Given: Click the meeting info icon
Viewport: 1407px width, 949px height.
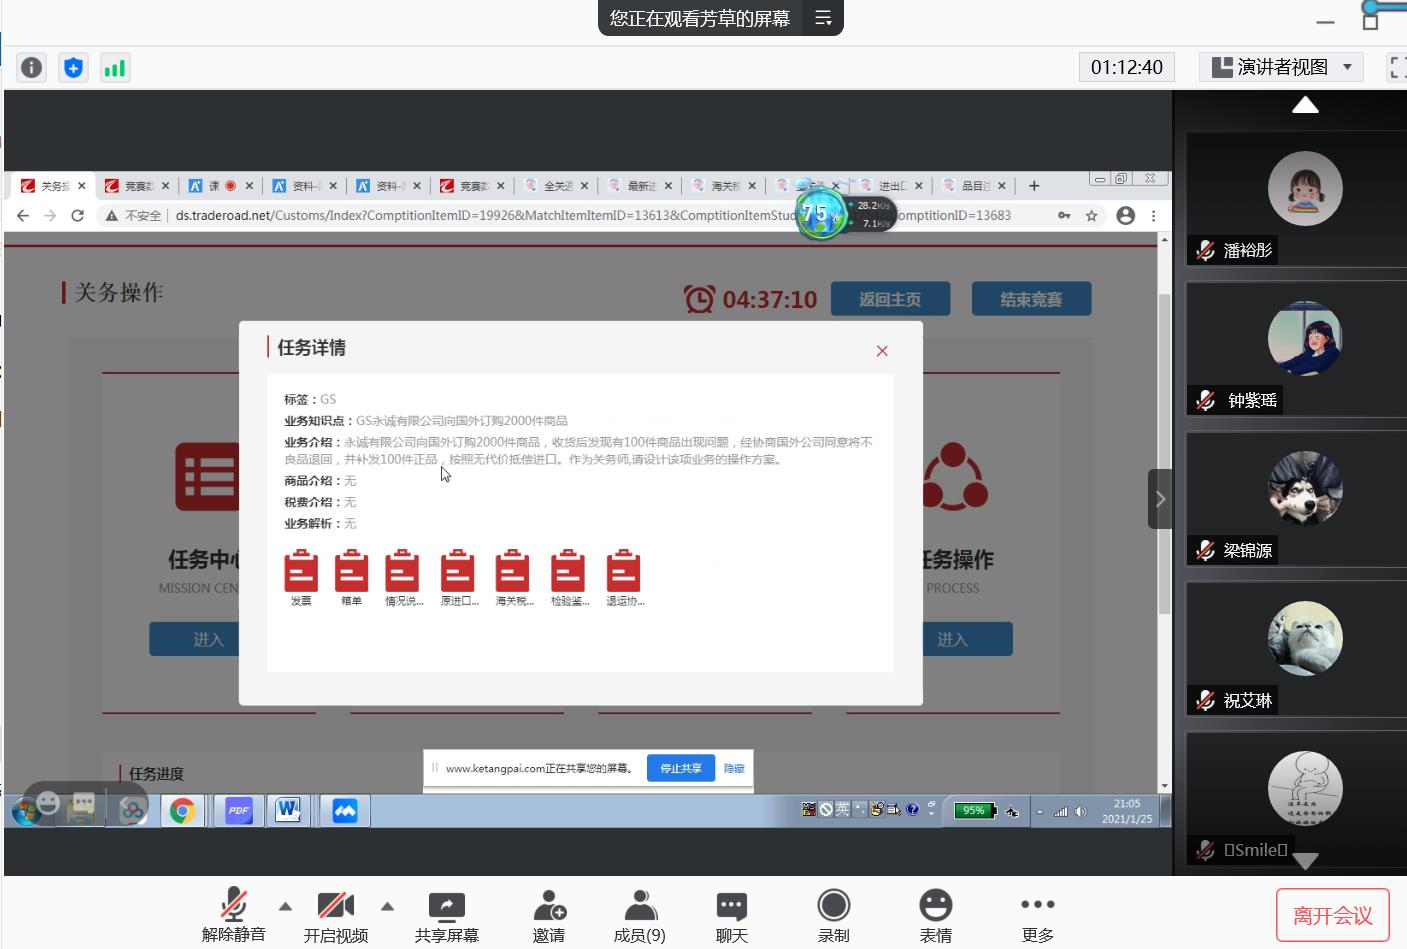Looking at the screenshot, I should click(32, 67).
